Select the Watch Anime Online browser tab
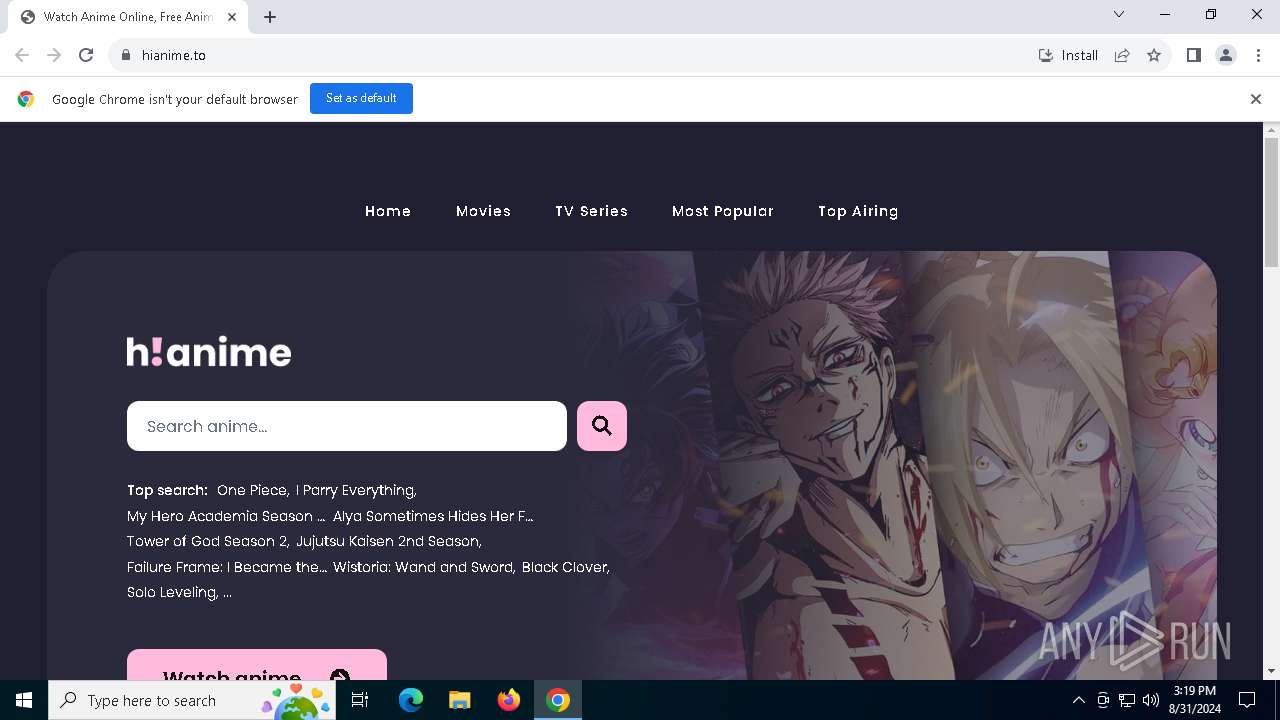Image resolution: width=1280 pixels, height=720 pixels. coord(128,17)
